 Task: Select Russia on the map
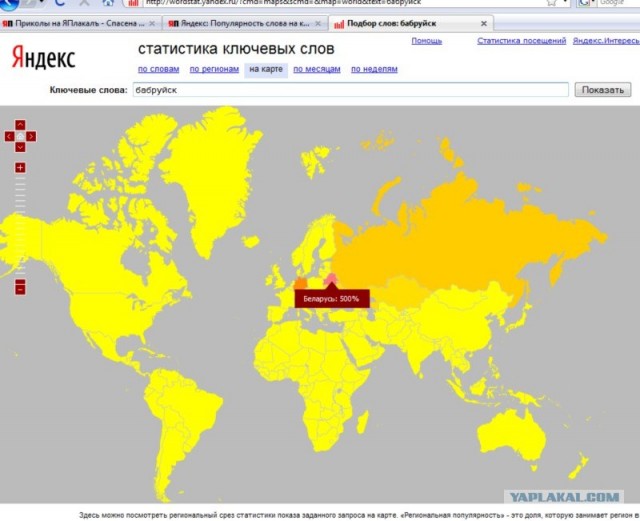pos(457,237)
